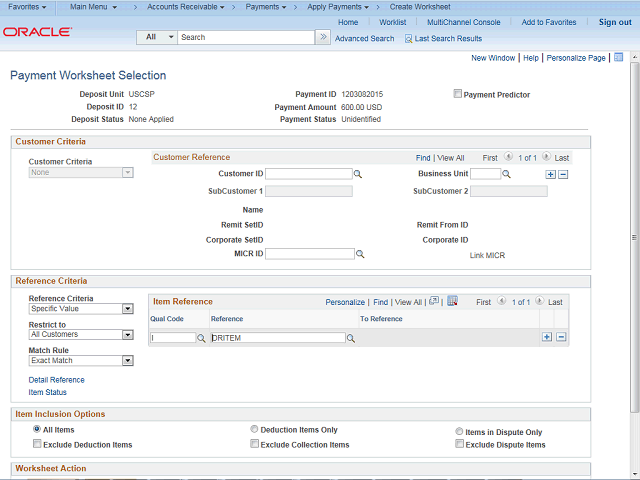The width and height of the screenshot is (640, 480).
Task: Select Deduction Items Only radio button
Action: point(254,429)
